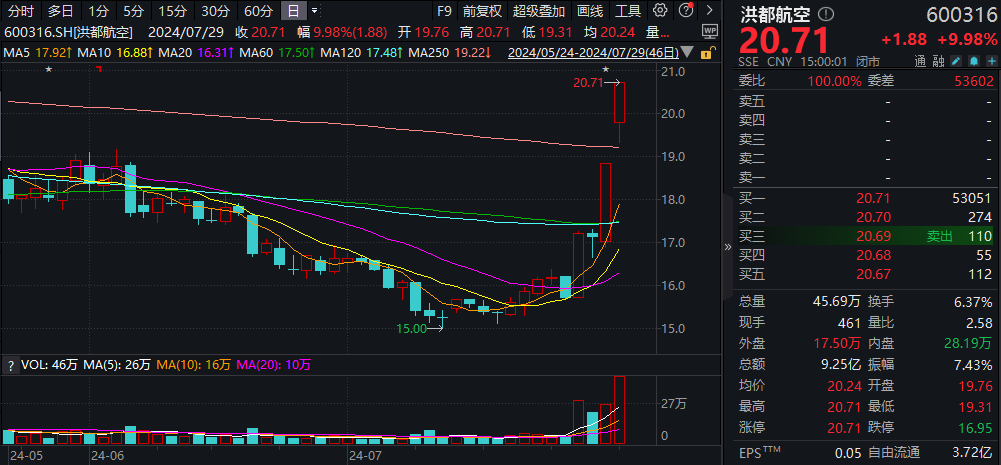Switch to 分时 intraday tab
The image size is (1001, 465).
tap(21, 12)
